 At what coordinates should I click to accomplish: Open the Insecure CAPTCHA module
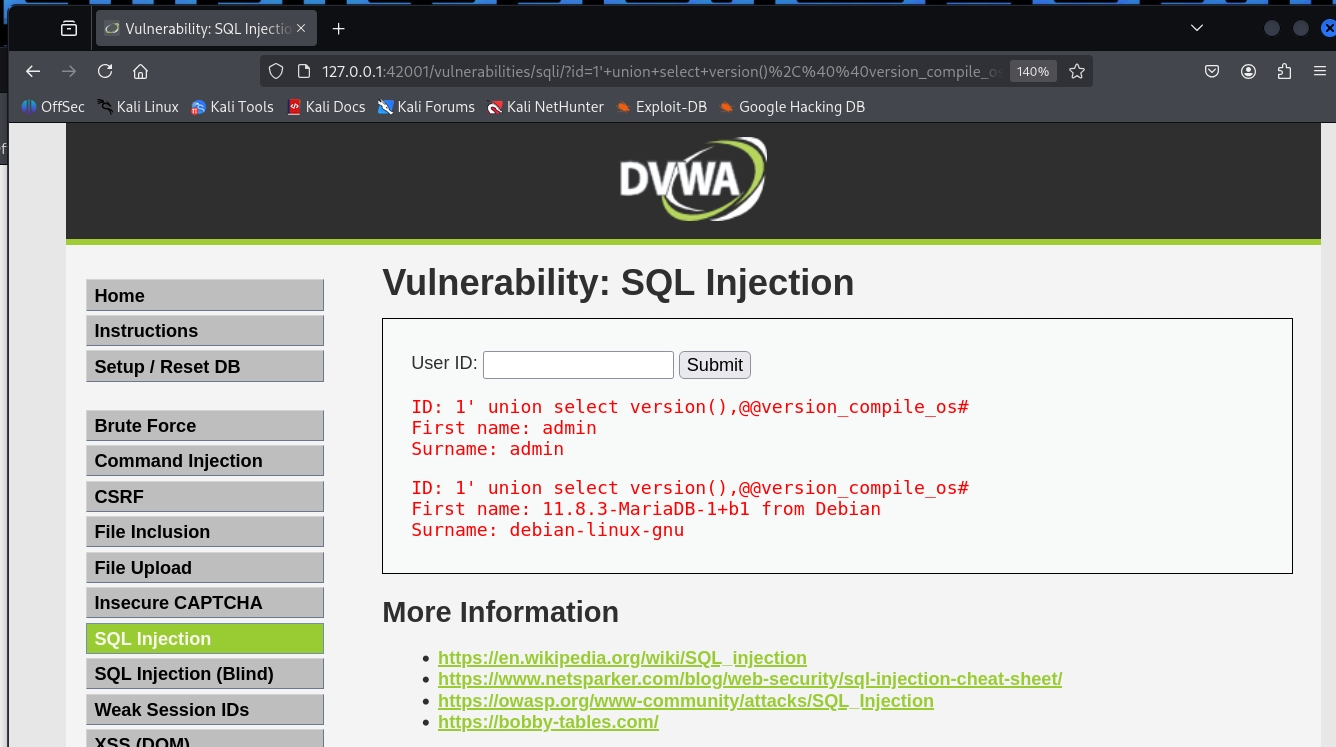coord(205,602)
